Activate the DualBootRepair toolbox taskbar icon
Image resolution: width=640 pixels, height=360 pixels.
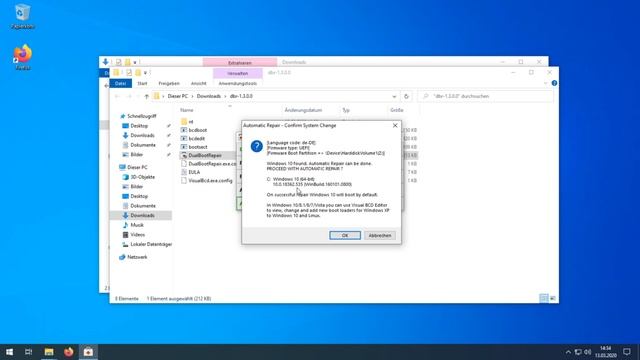pyautogui.click(x=88, y=352)
